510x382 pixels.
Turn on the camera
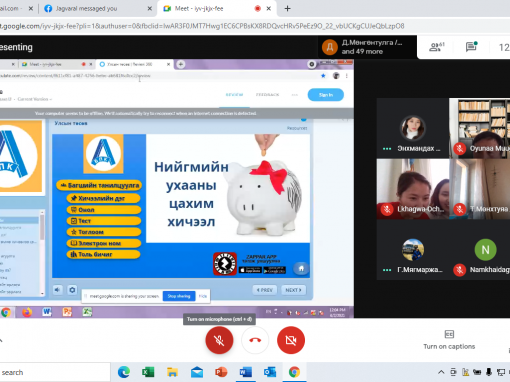(291, 340)
